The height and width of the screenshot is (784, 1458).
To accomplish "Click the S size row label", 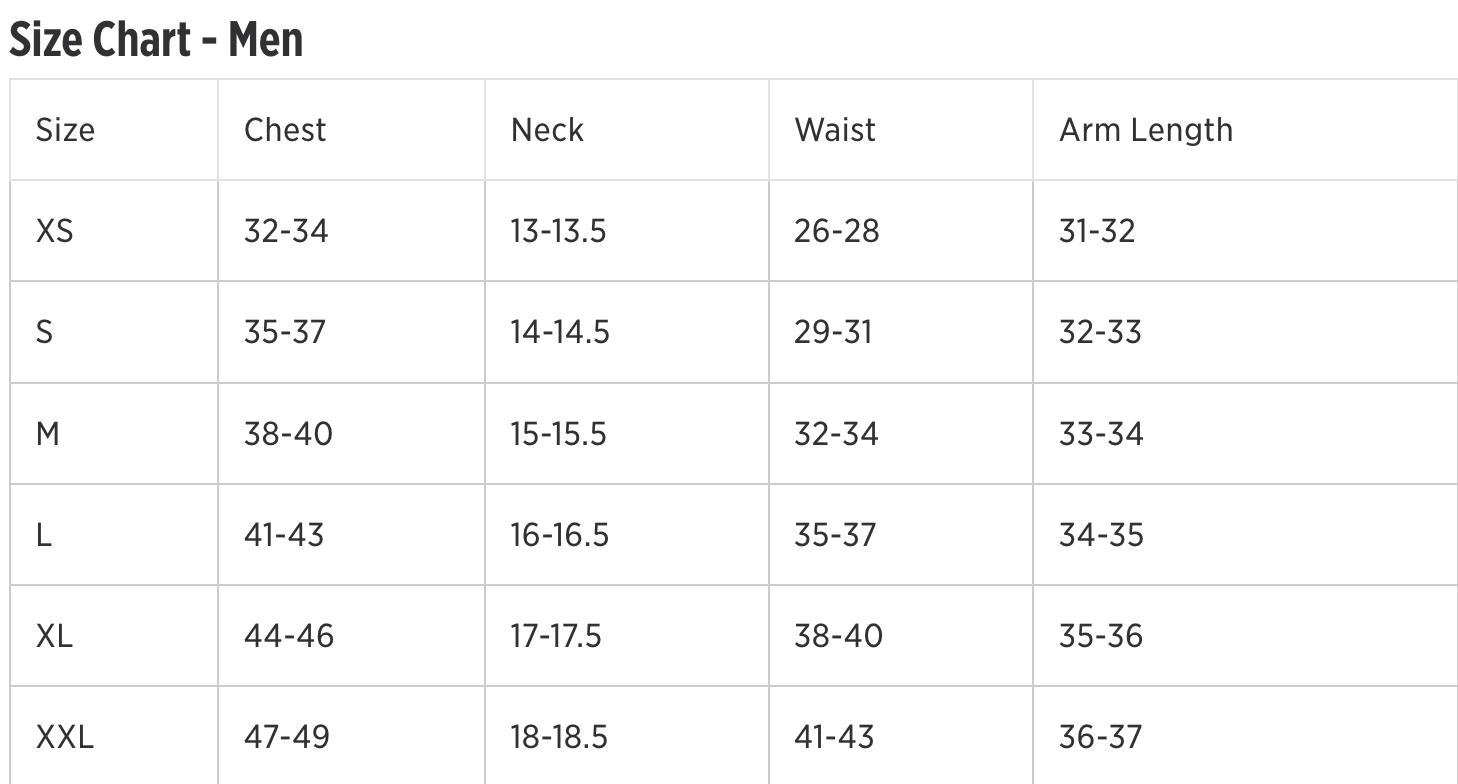I will (x=44, y=332).
